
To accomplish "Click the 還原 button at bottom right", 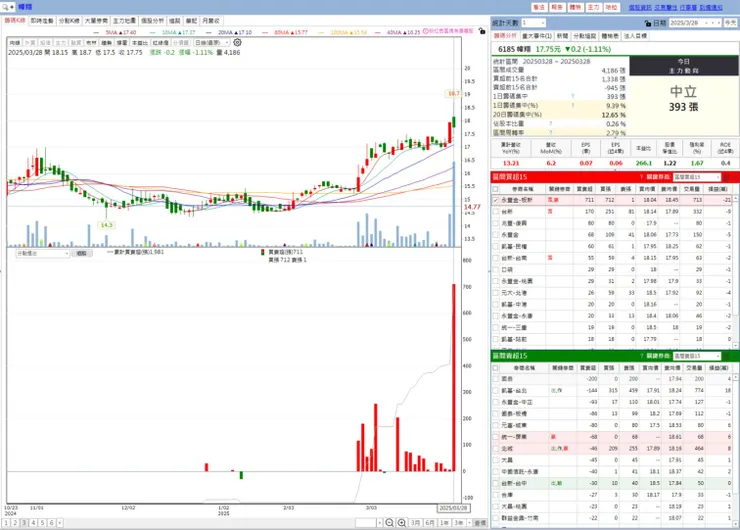I will tap(480, 522).
